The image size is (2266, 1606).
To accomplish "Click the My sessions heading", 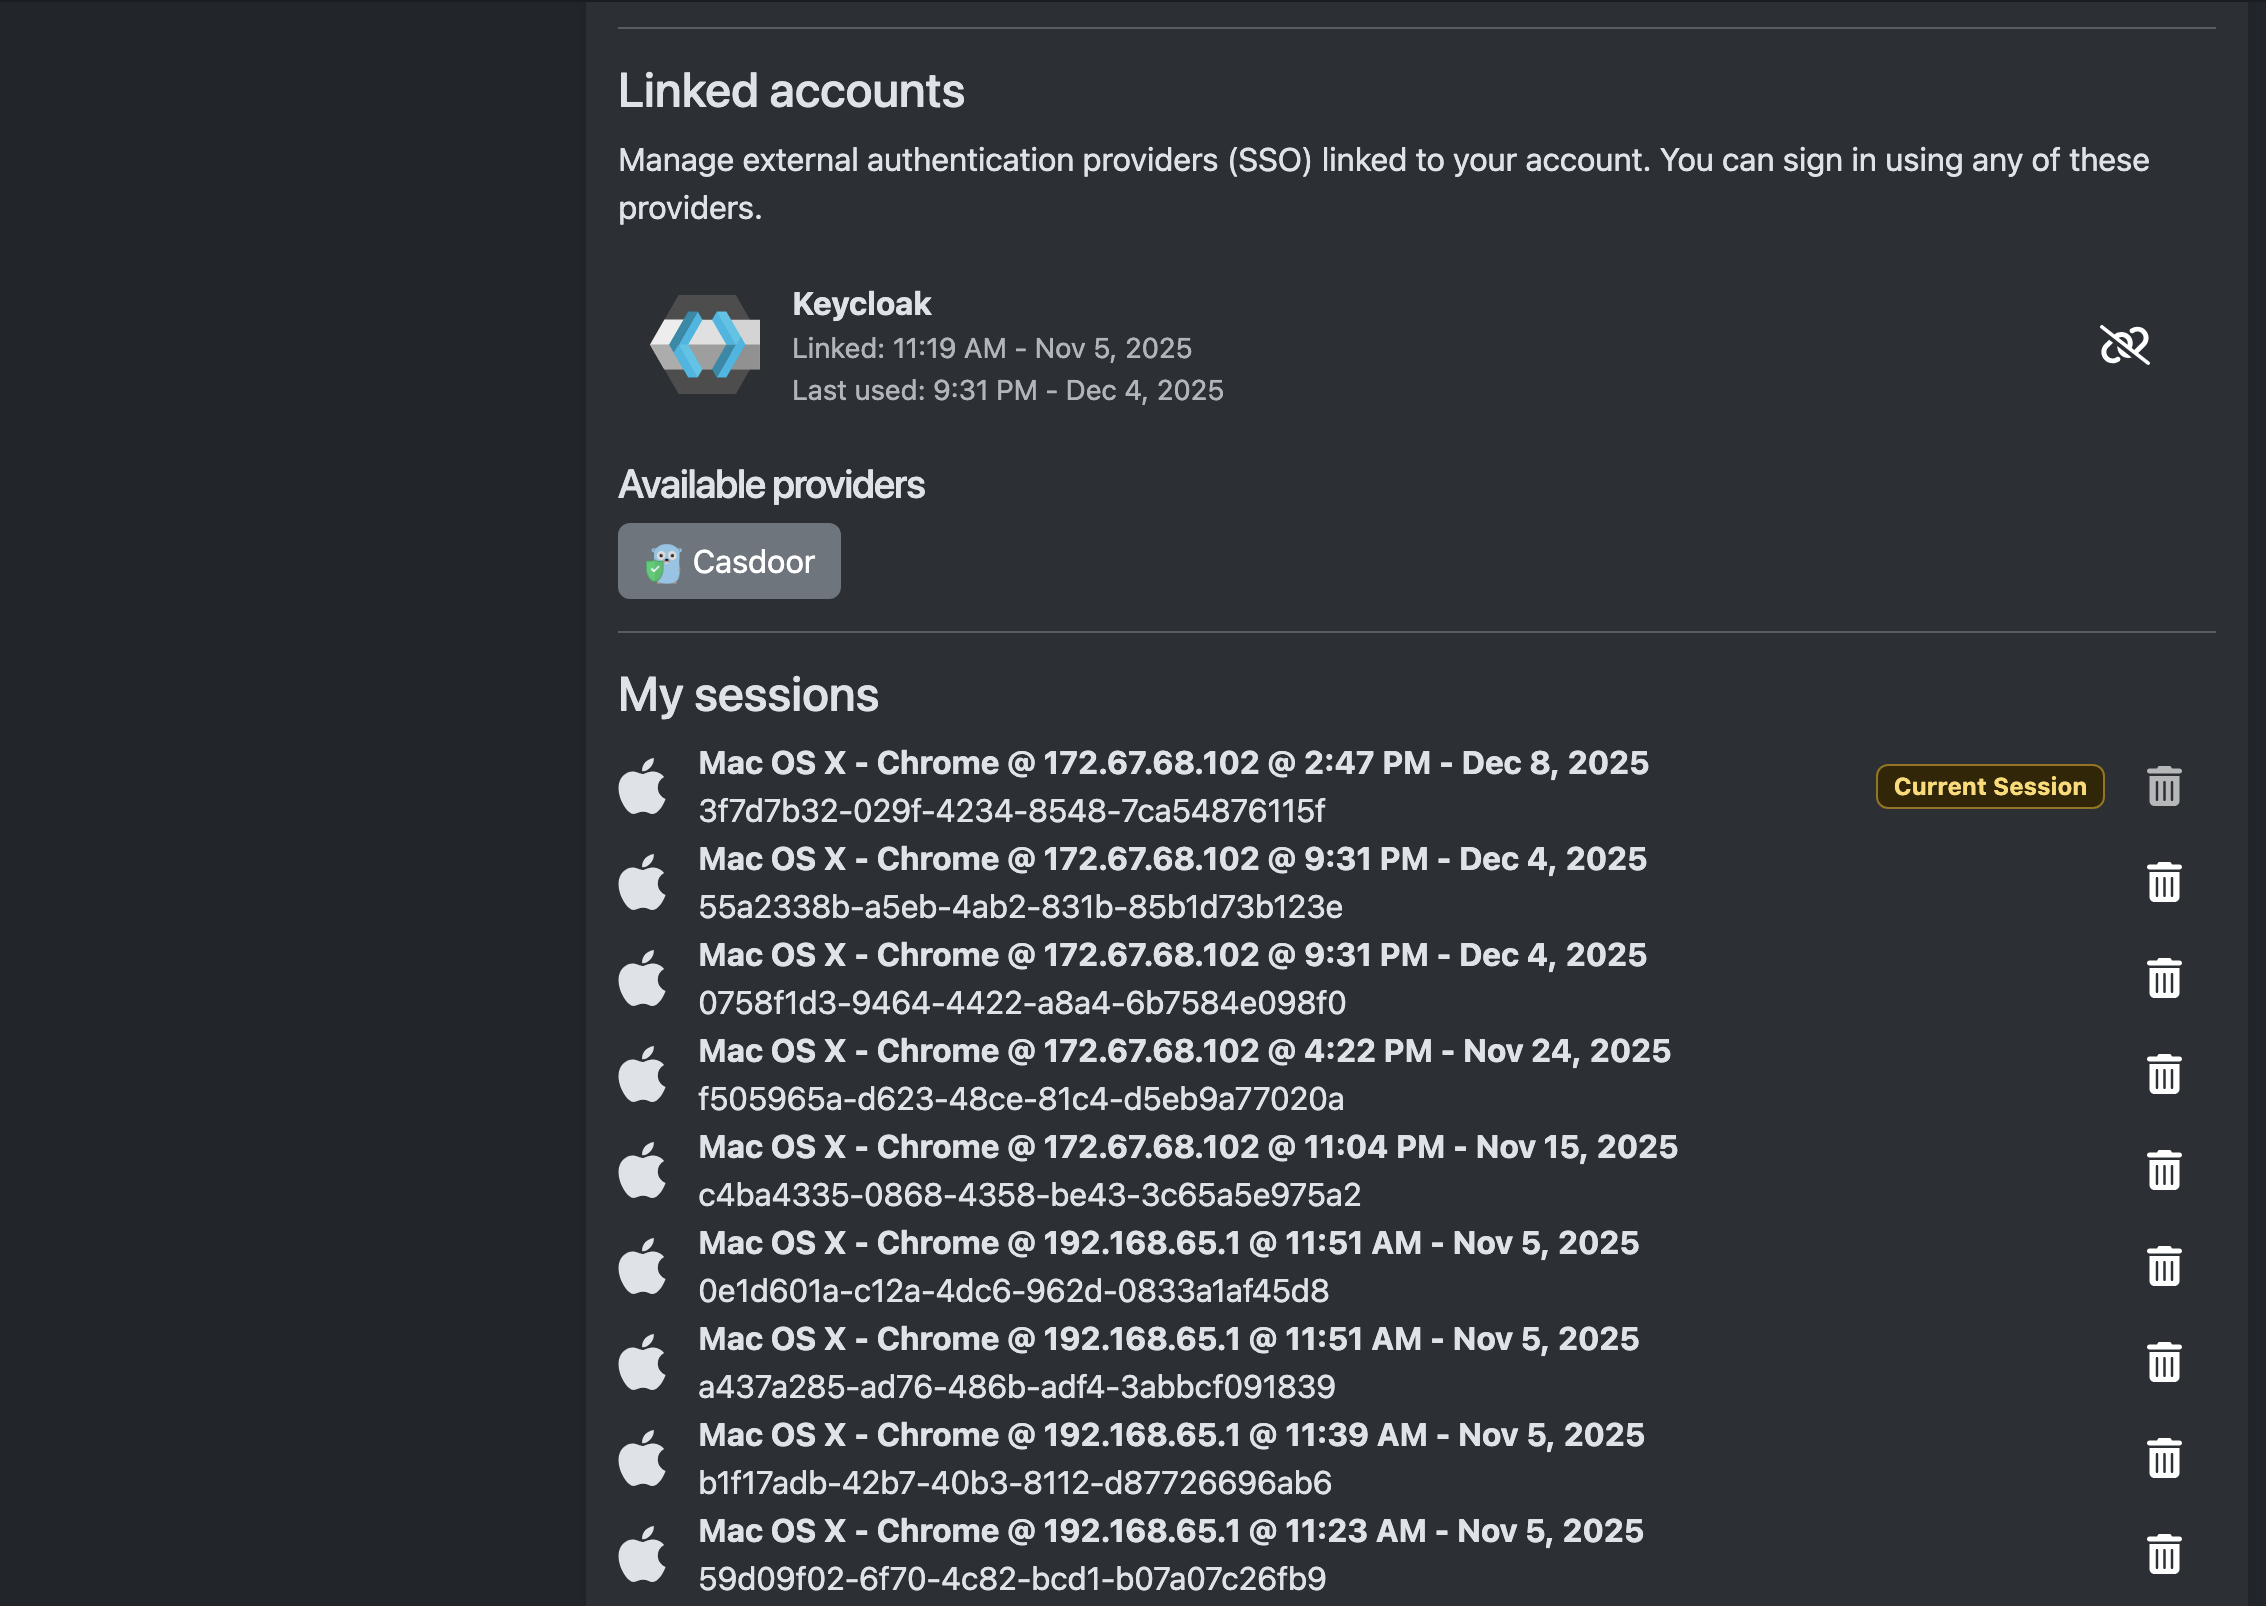I will click(x=749, y=693).
